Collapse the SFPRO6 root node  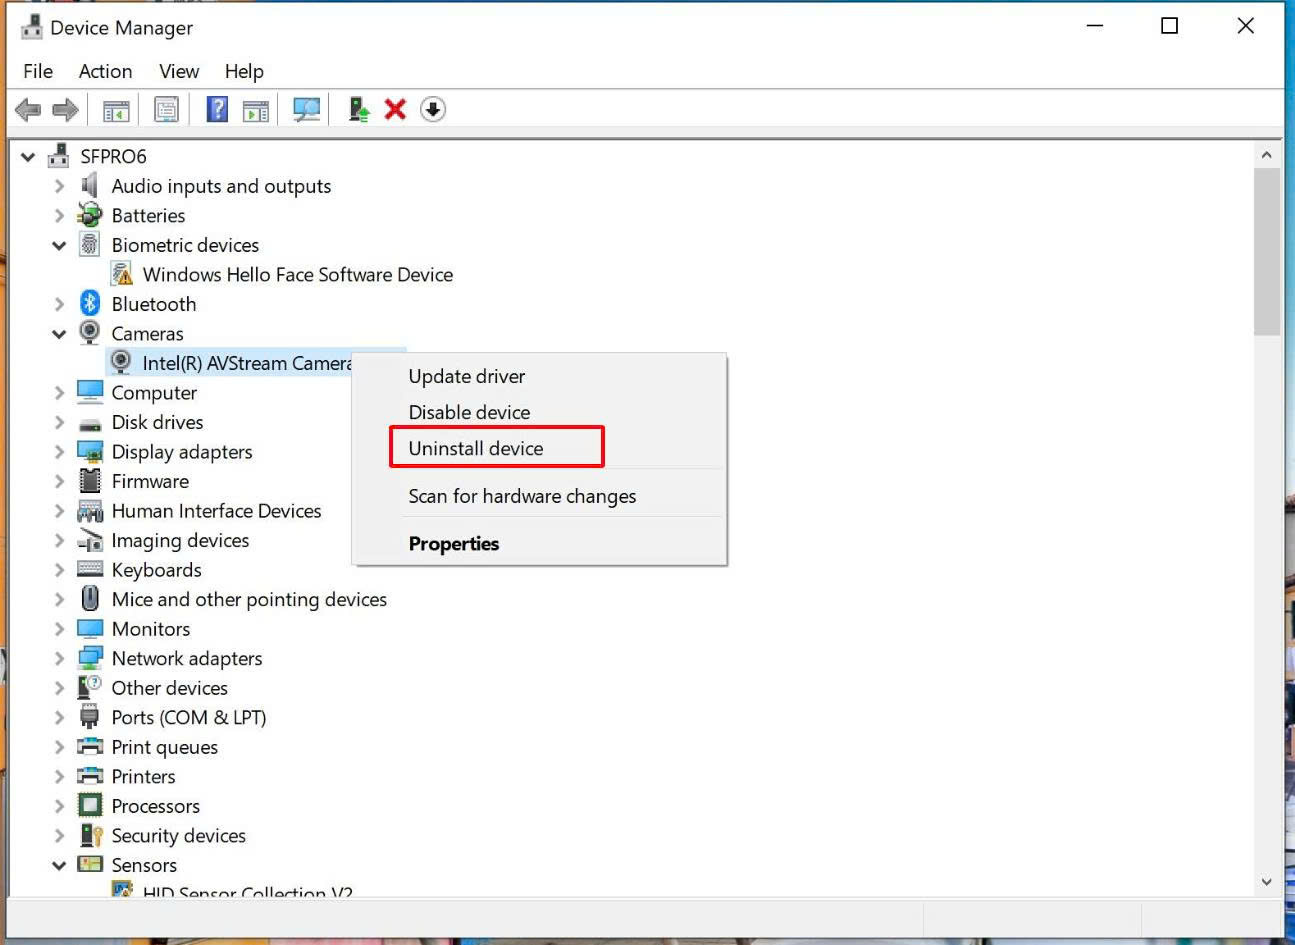[28, 157]
